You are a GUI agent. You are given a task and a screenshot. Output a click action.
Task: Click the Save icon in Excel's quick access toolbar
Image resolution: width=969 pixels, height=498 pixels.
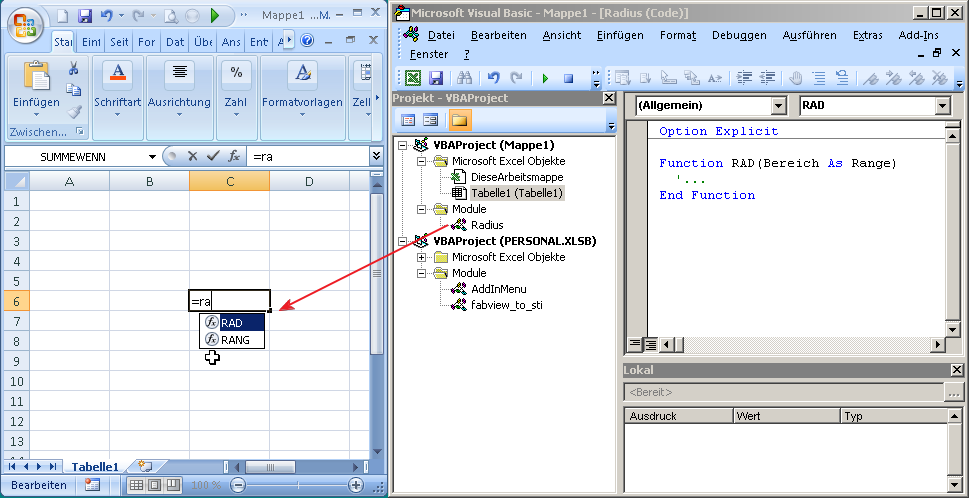[x=85, y=15]
